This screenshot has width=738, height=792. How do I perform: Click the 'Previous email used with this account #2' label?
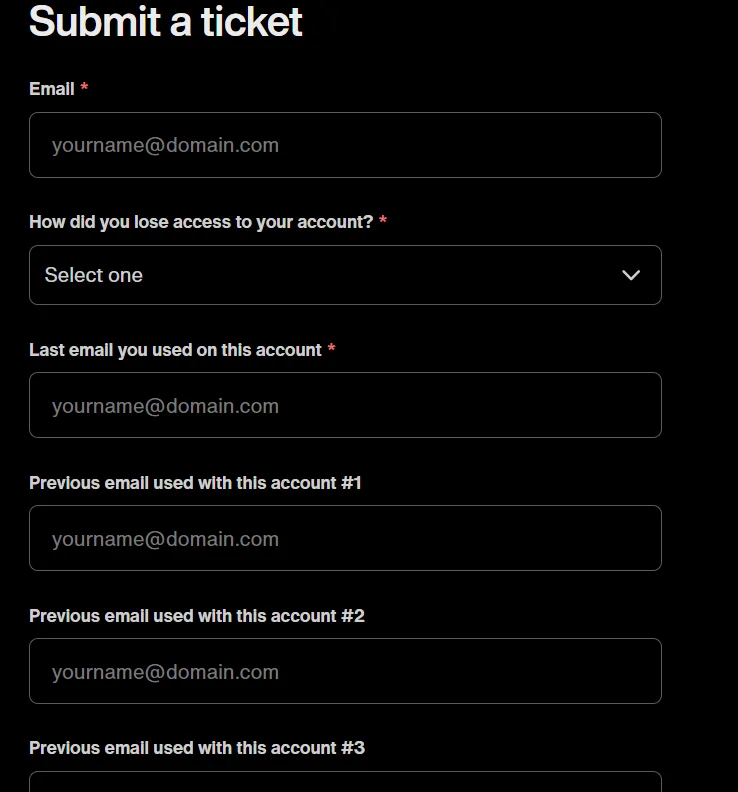(x=197, y=616)
